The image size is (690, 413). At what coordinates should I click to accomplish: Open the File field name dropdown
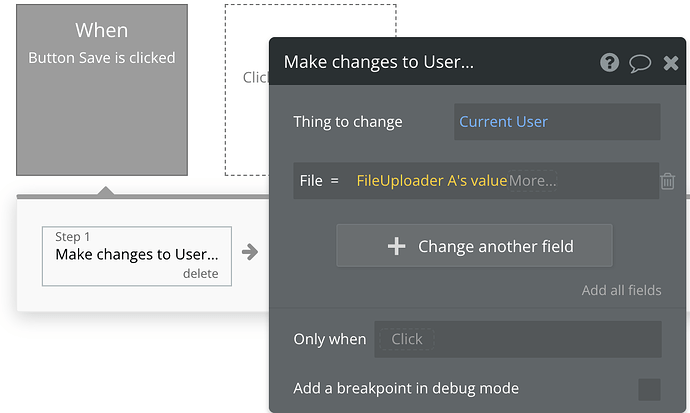(311, 181)
